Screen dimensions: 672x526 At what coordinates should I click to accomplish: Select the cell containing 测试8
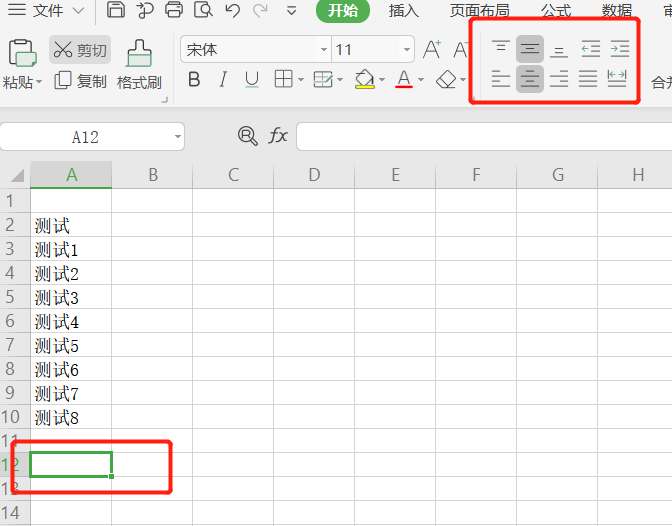(x=71, y=417)
